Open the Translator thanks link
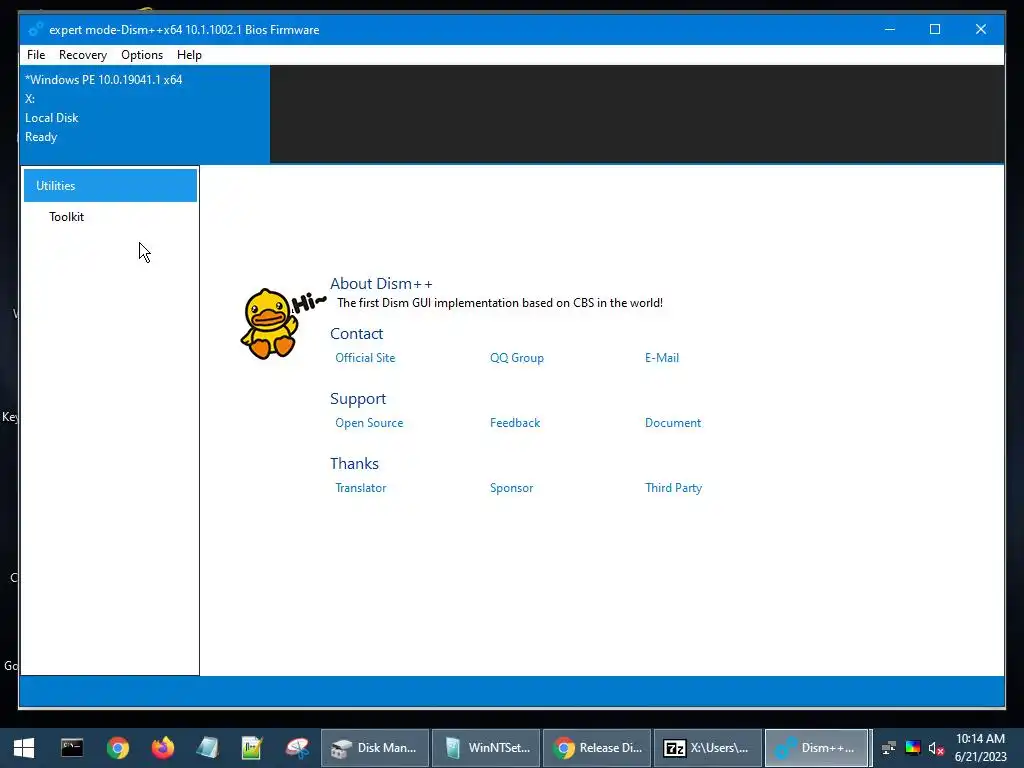Viewport: 1024px width, 768px height. click(x=360, y=488)
